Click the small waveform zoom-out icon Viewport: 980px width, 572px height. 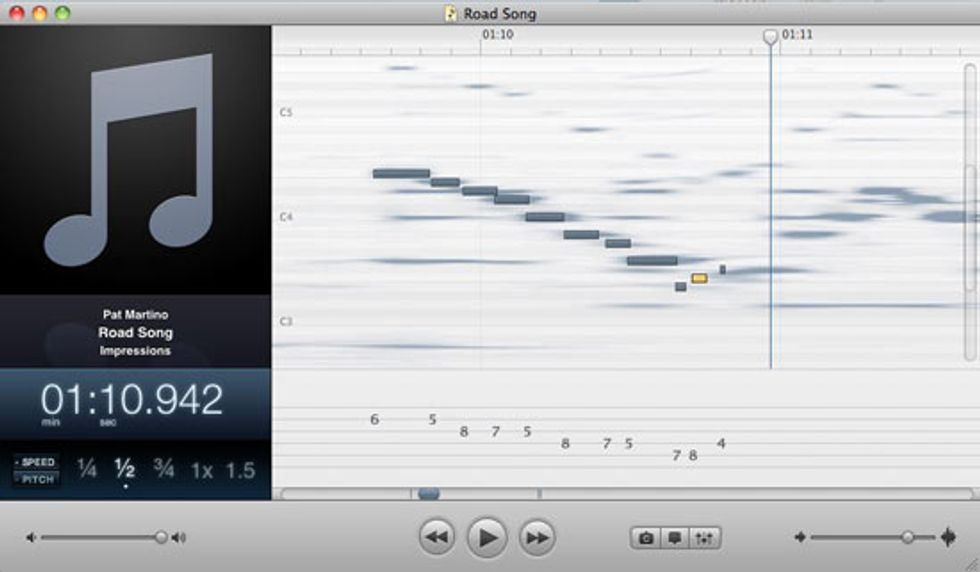800,536
